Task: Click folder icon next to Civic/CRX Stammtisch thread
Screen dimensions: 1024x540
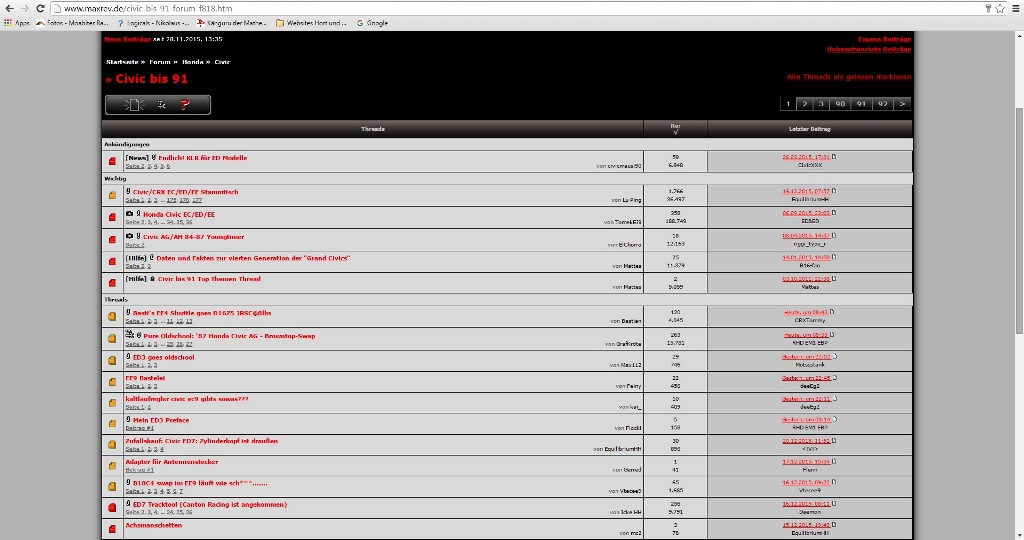Action: (x=112, y=195)
